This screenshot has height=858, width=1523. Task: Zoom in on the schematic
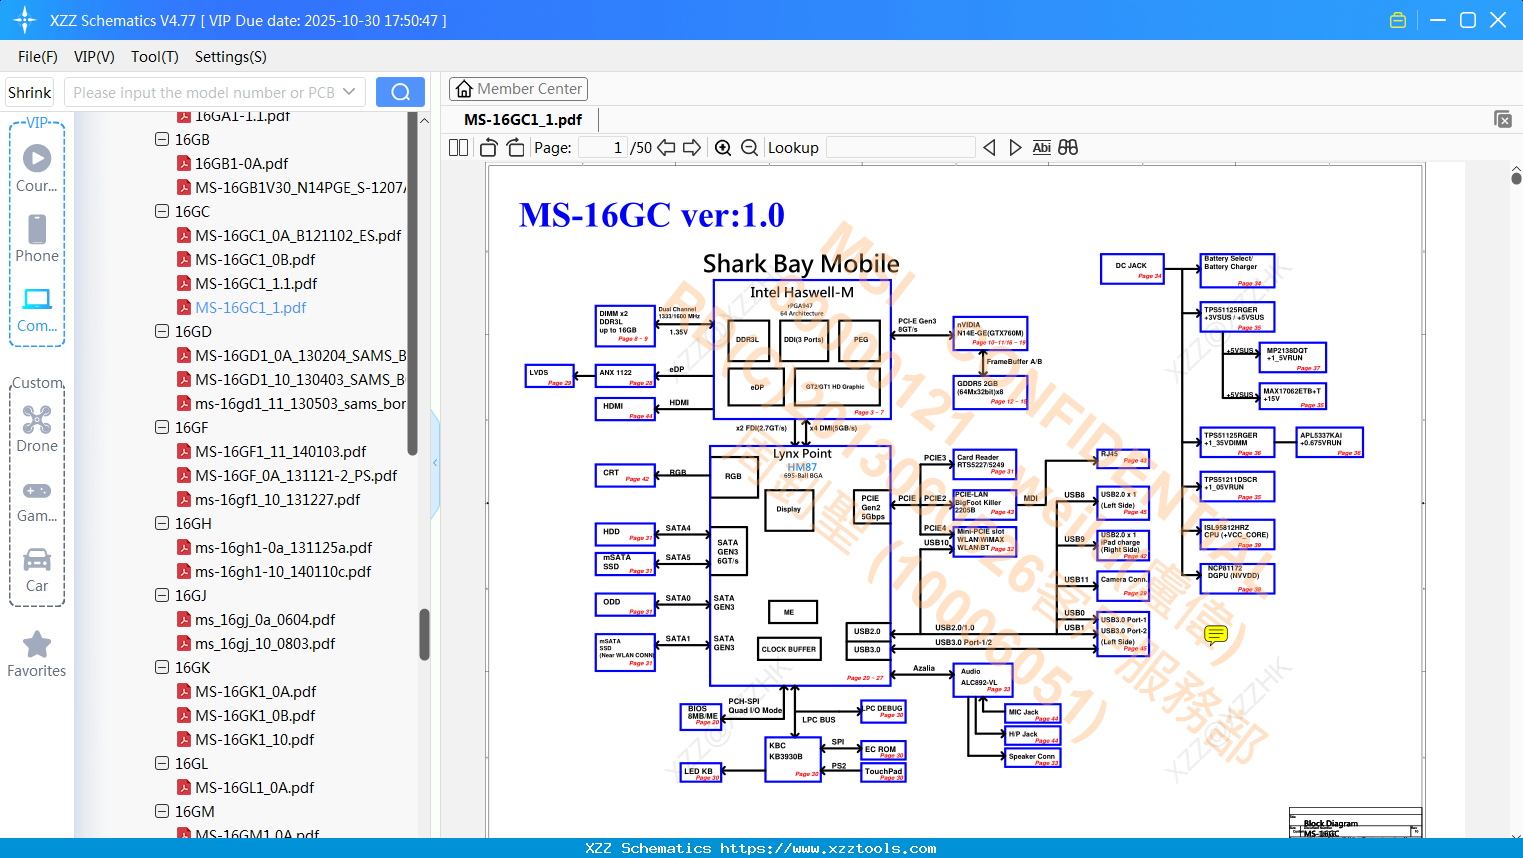[x=723, y=148]
